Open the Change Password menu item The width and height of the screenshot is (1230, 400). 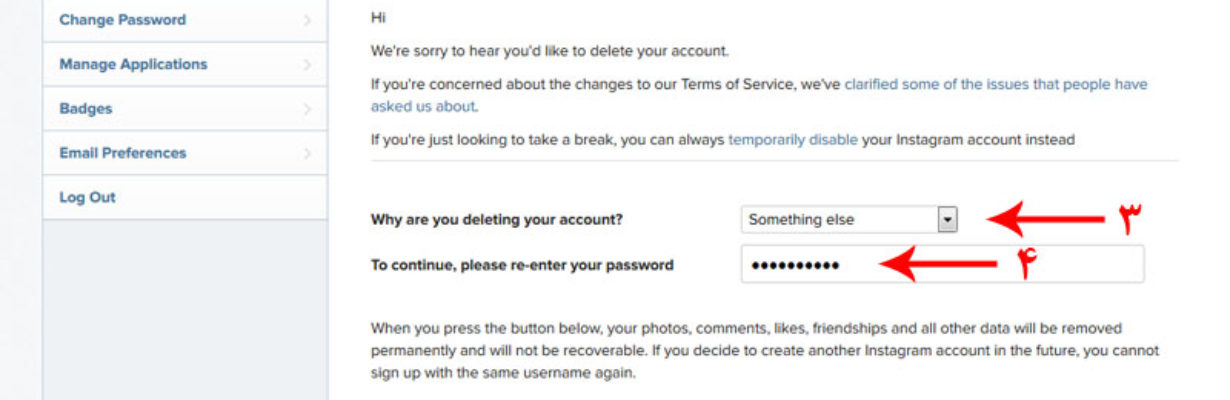pyautogui.click(x=185, y=20)
